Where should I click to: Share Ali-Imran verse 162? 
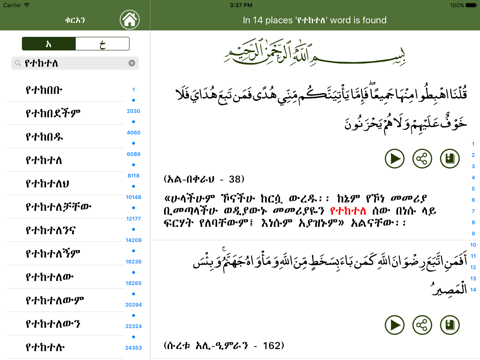422,325
